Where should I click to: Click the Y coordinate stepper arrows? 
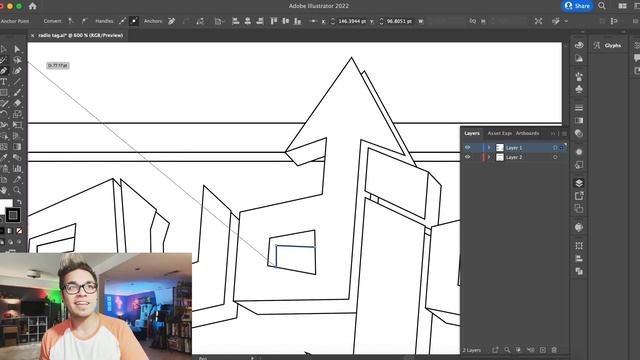tap(381, 21)
